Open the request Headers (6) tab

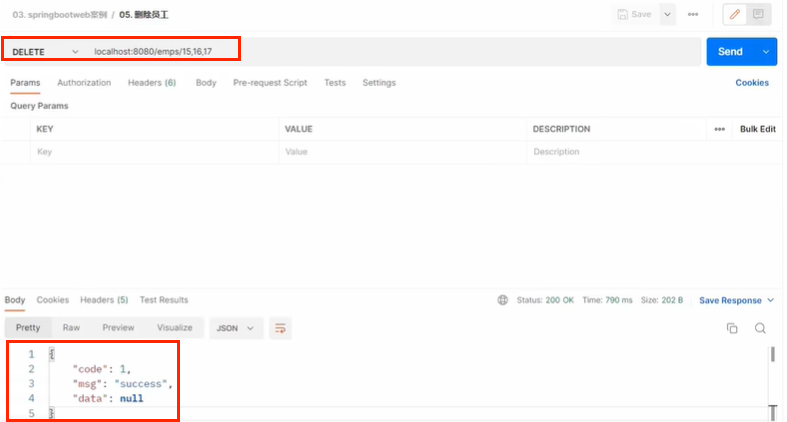click(152, 83)
